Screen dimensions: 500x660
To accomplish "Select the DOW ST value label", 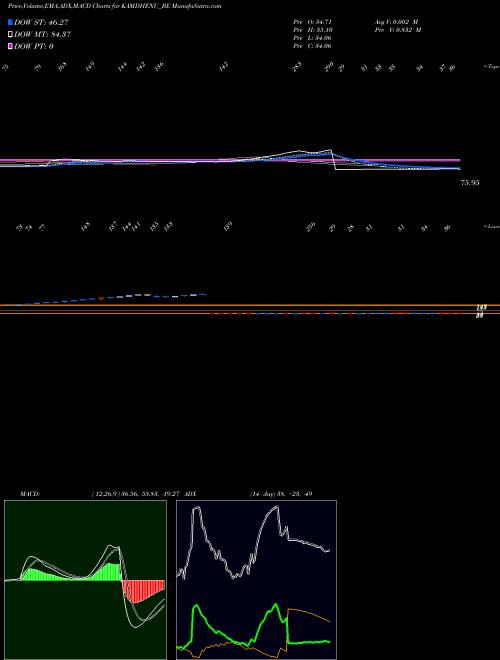I will tap(41, 22).
